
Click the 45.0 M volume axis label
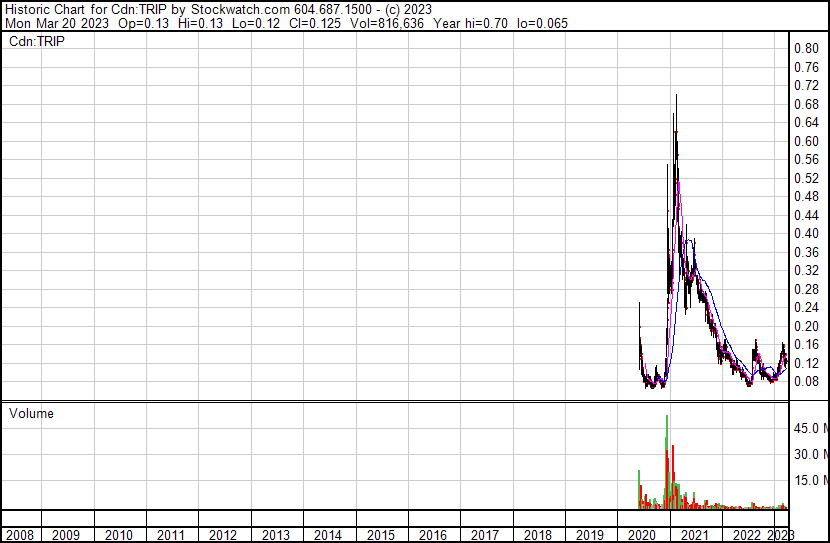tap(808, 428)
